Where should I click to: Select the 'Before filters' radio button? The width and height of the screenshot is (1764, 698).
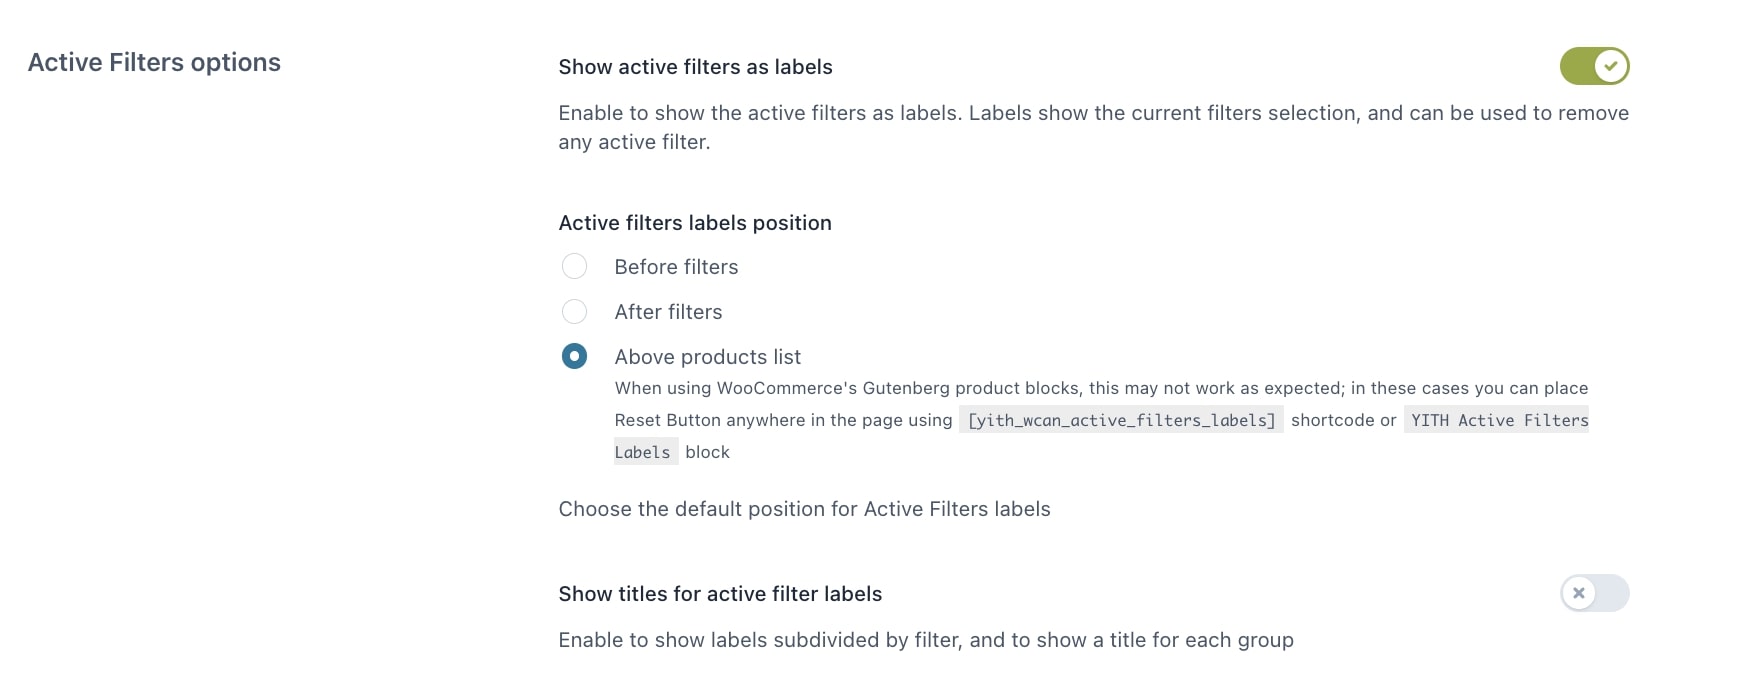(x=574, y=266)
